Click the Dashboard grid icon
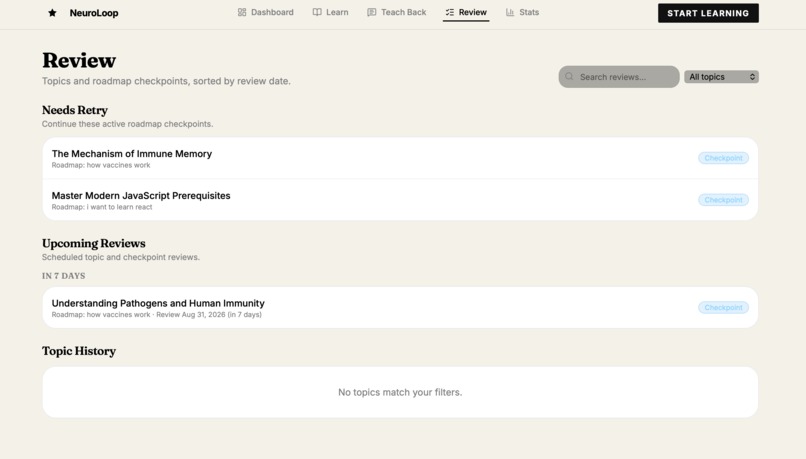This screenshot has width=806, height=459. tap(242, 12)
